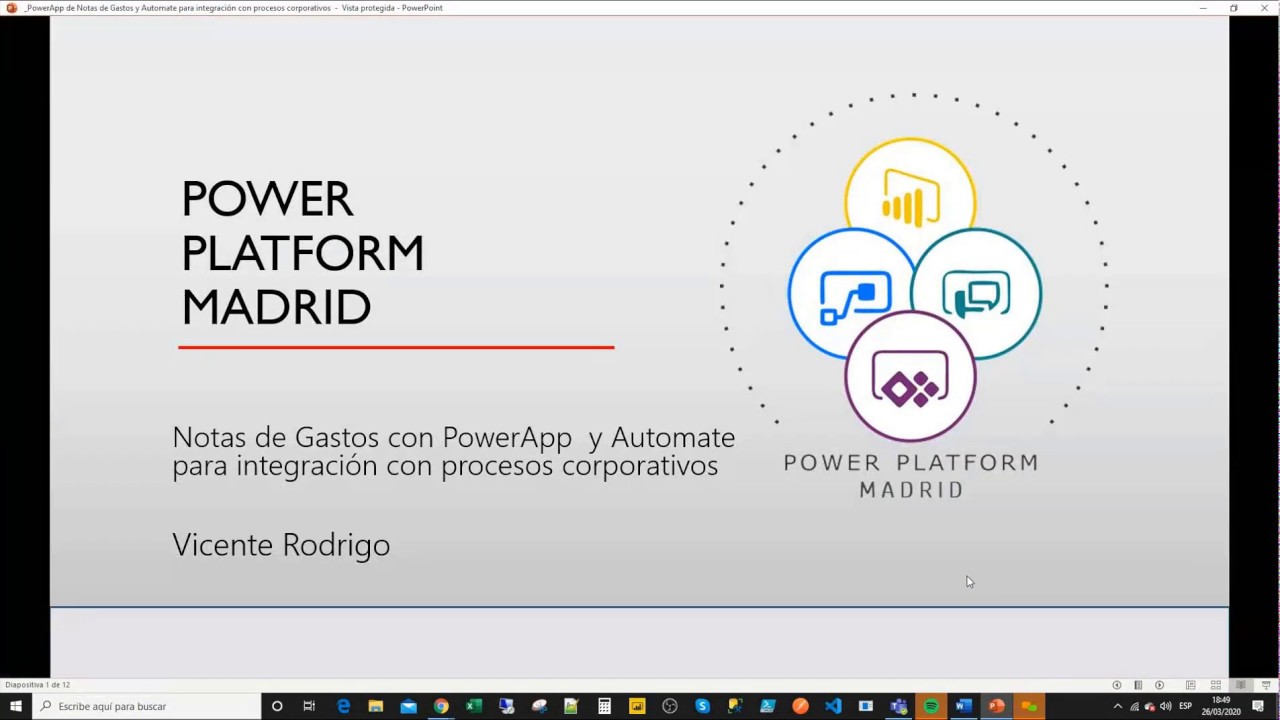This screenshot has width=1280, height=720.
Task: Start the Slide Show from the status bar
Action: tap(1265, 685)
